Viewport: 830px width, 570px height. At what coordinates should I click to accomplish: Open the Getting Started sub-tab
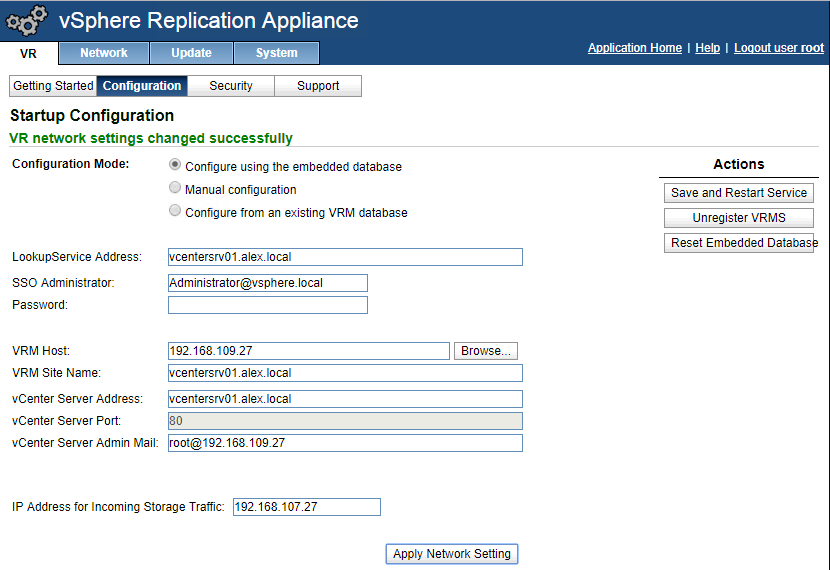53,86
